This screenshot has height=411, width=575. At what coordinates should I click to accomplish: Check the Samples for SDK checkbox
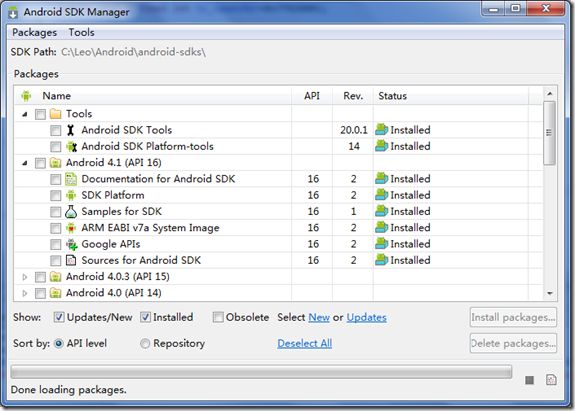point(56,212)
